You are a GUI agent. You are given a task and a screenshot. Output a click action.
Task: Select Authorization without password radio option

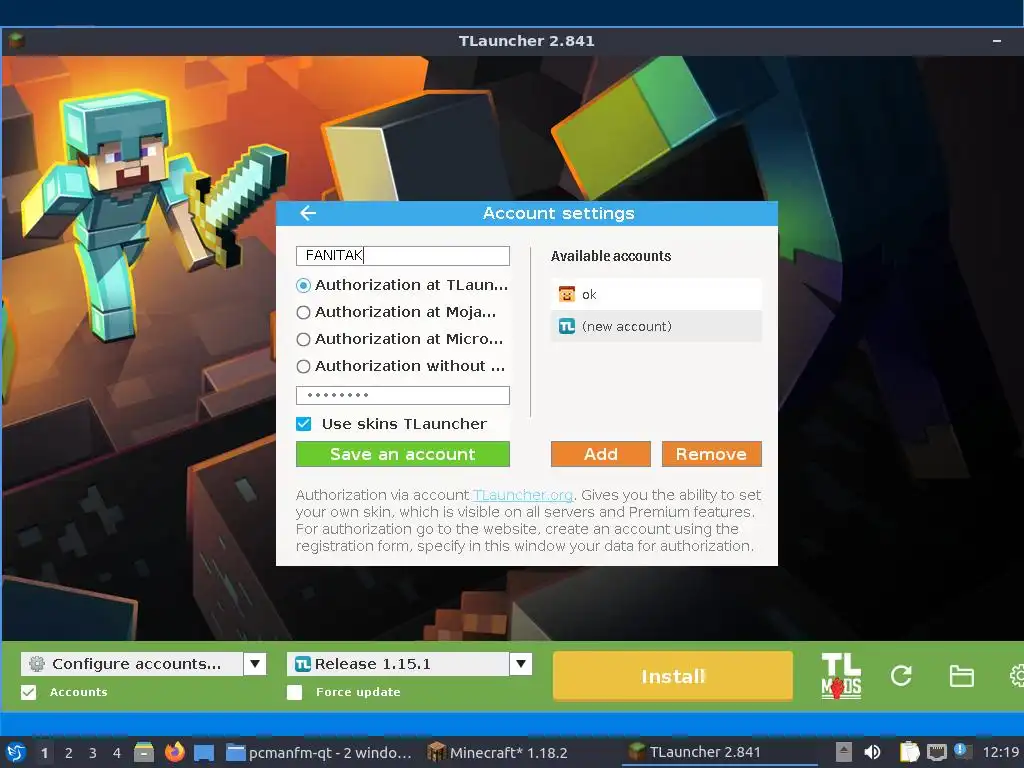303,366
